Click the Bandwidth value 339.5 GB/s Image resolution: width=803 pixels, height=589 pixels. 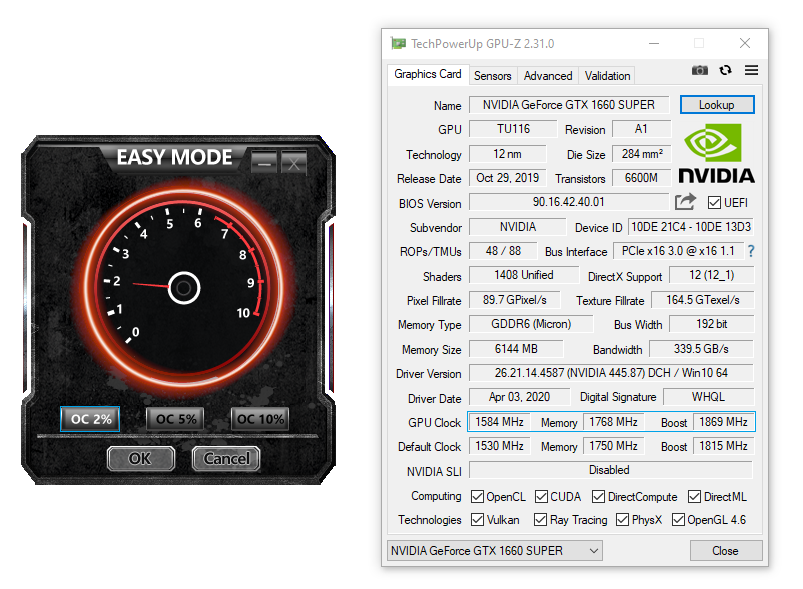pos(702,349)
